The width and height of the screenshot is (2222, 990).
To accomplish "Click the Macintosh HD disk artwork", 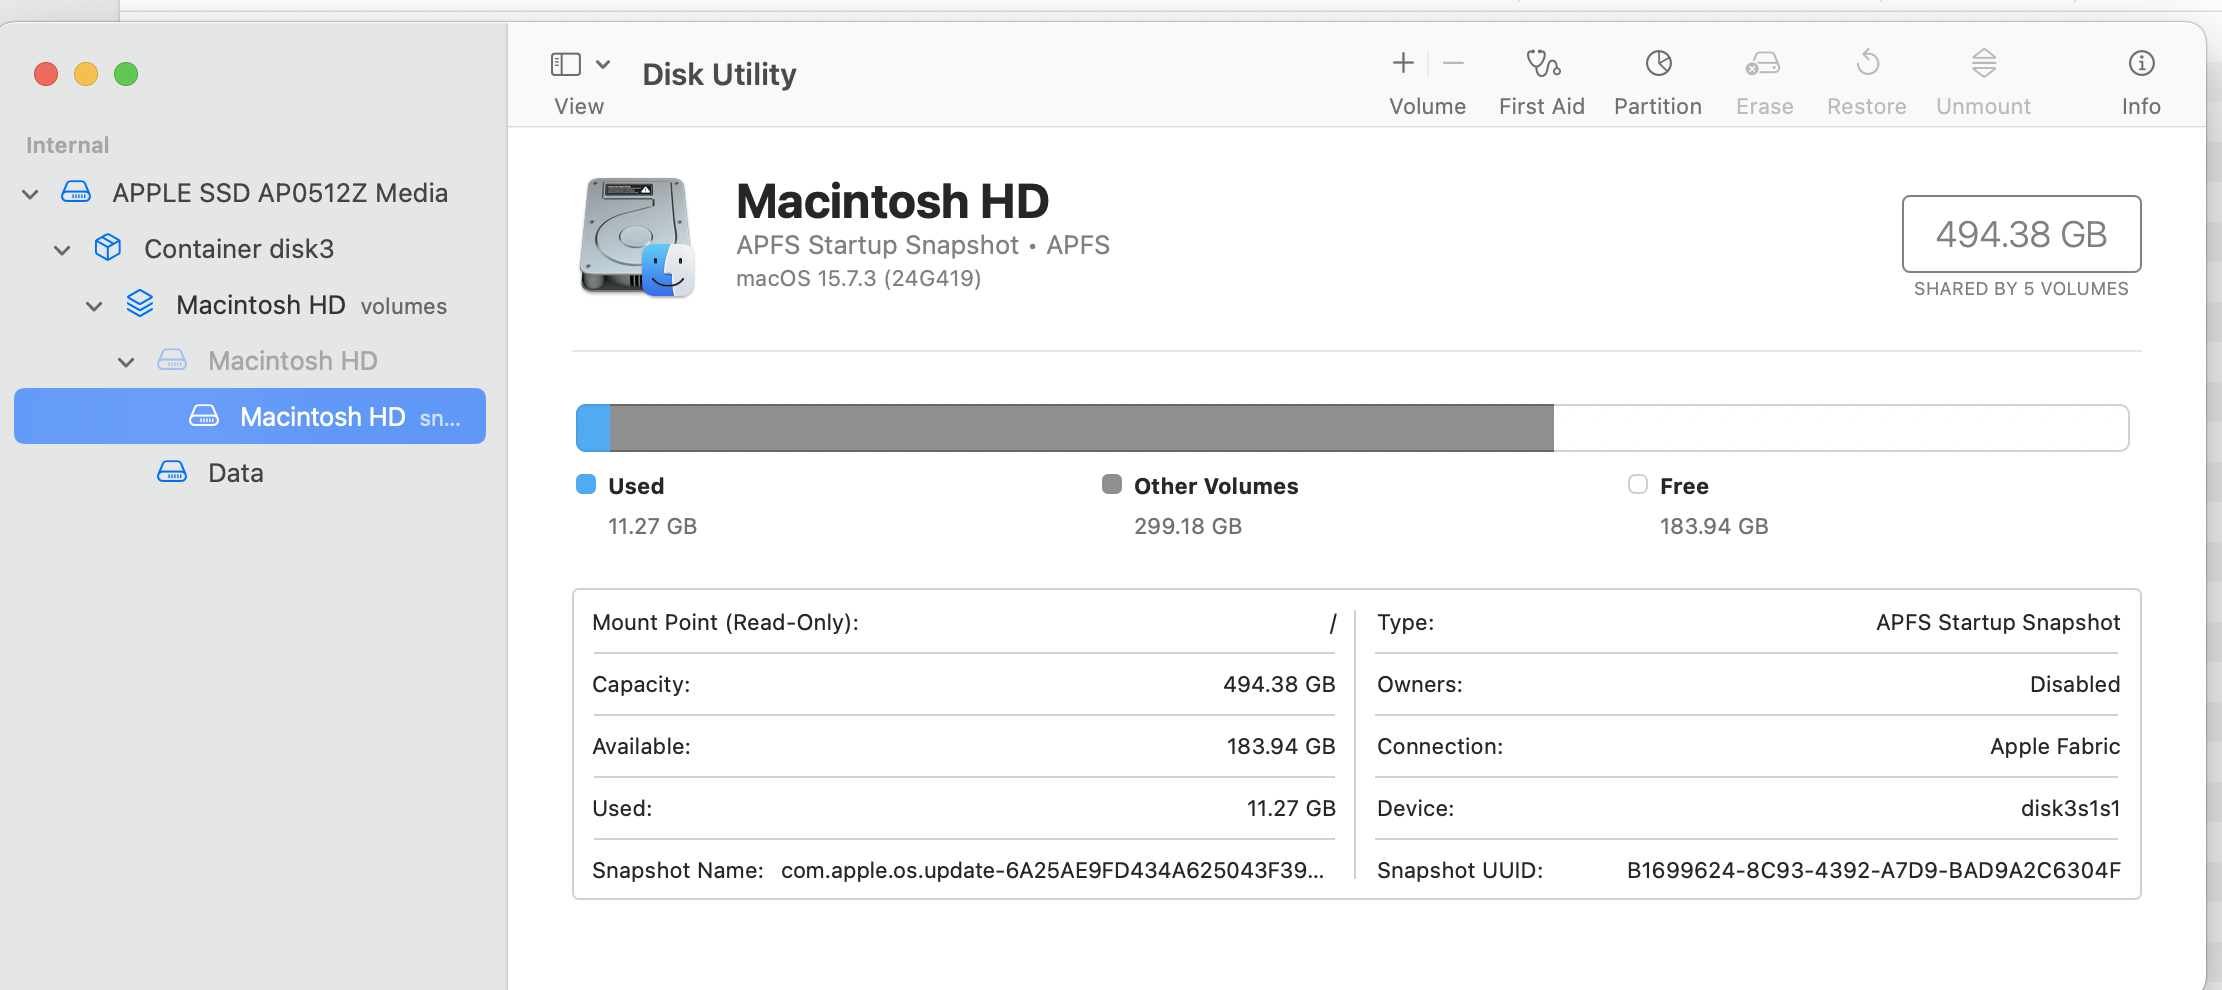I will pos(637,237).
